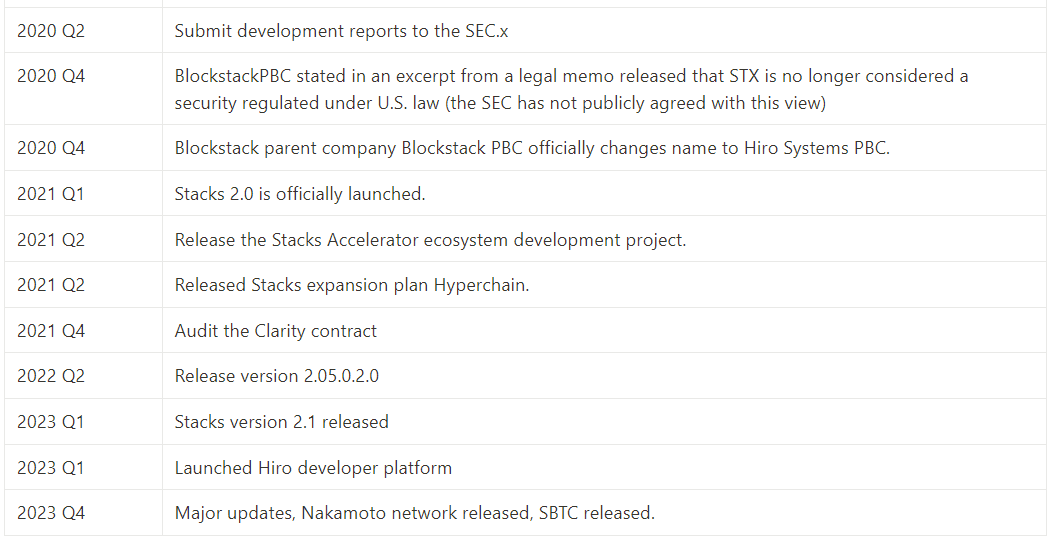Click the "2022 Q2" date cell
Image resolution: width=1049 pixels, height=542 pixels.
(51, 376)
